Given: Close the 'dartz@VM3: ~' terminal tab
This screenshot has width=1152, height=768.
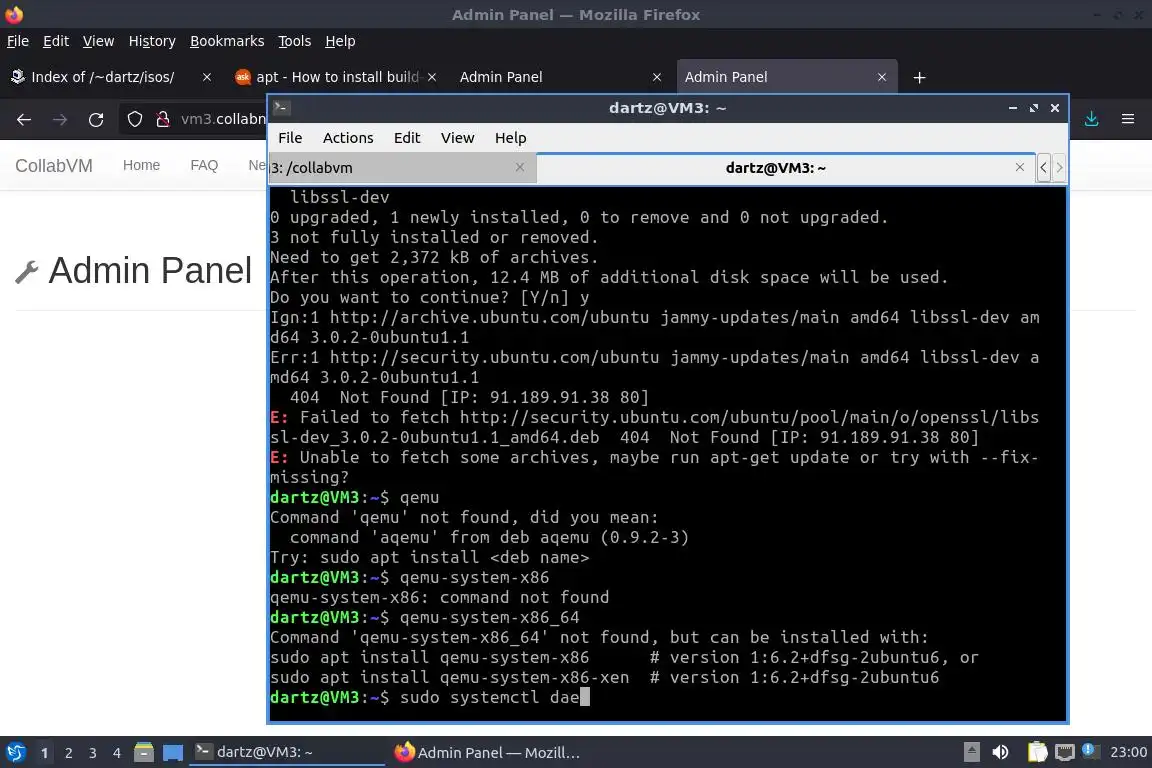Looking at the screenshot, I should (1020, 168).
